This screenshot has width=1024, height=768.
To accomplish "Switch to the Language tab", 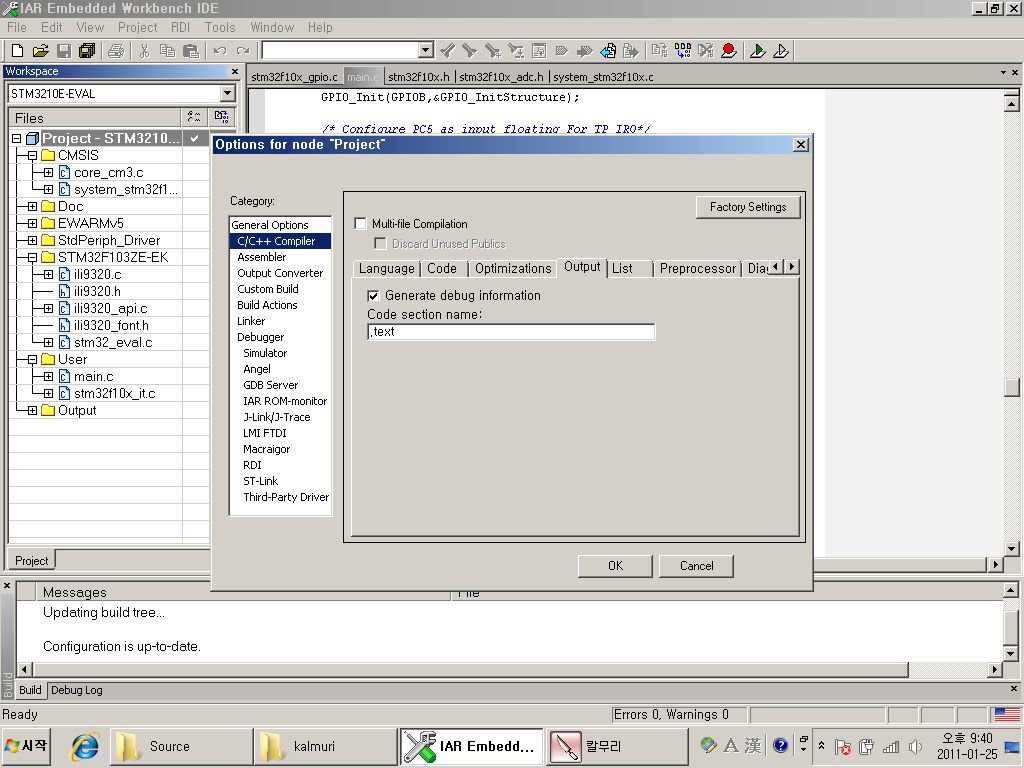I will [x=386, y=268].
